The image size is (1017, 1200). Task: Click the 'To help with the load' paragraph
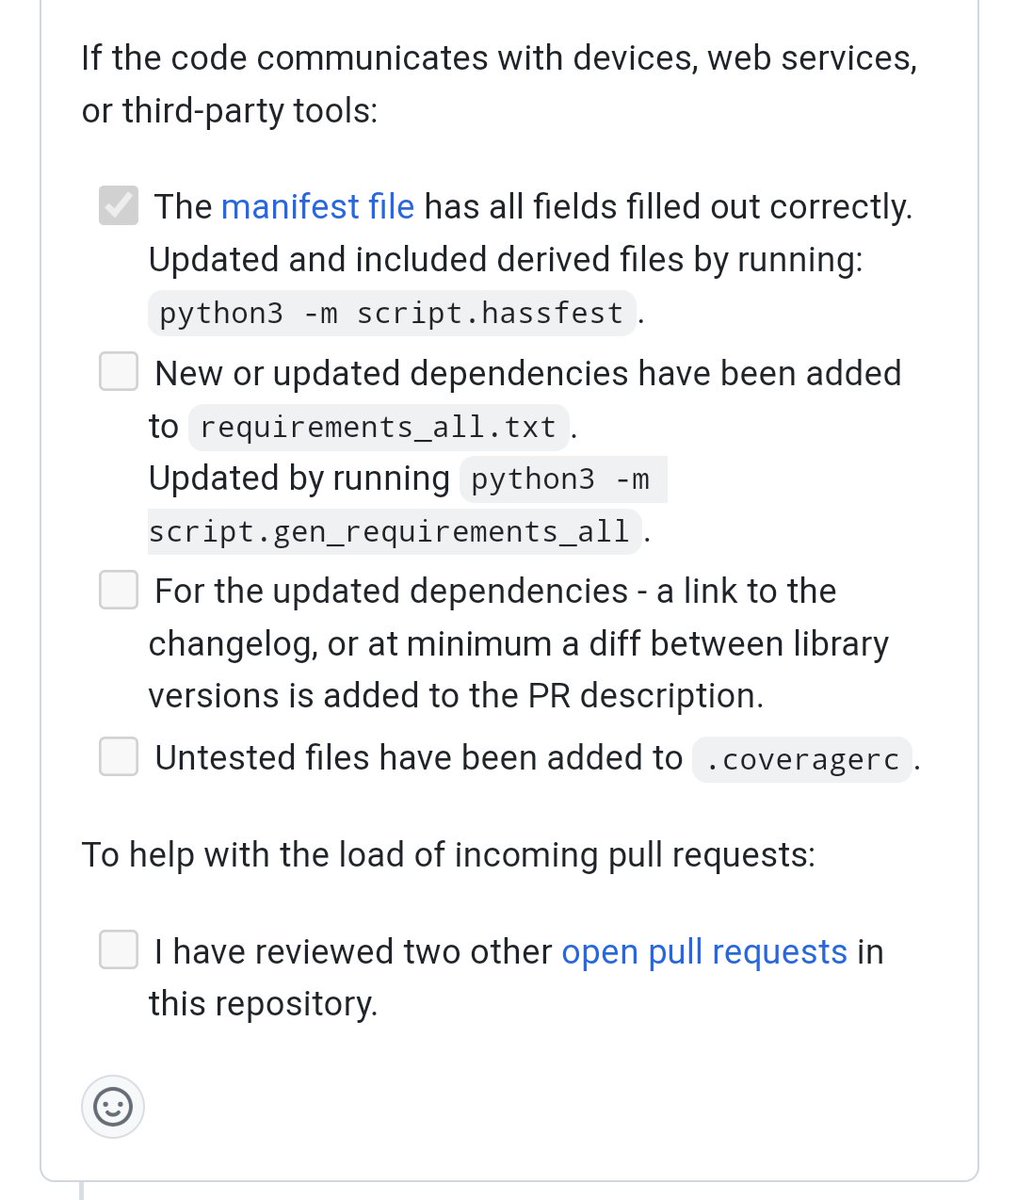448,855
